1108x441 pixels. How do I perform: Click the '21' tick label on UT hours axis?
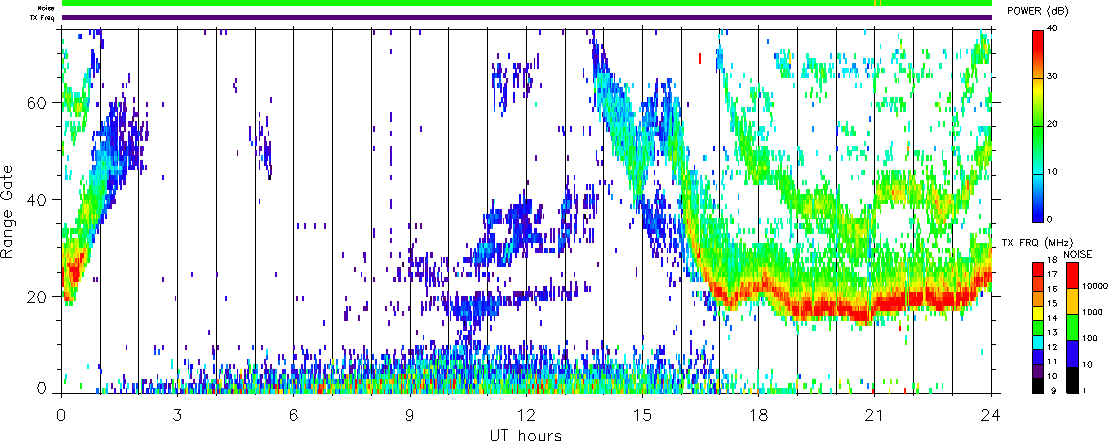[x=874, y=414]
